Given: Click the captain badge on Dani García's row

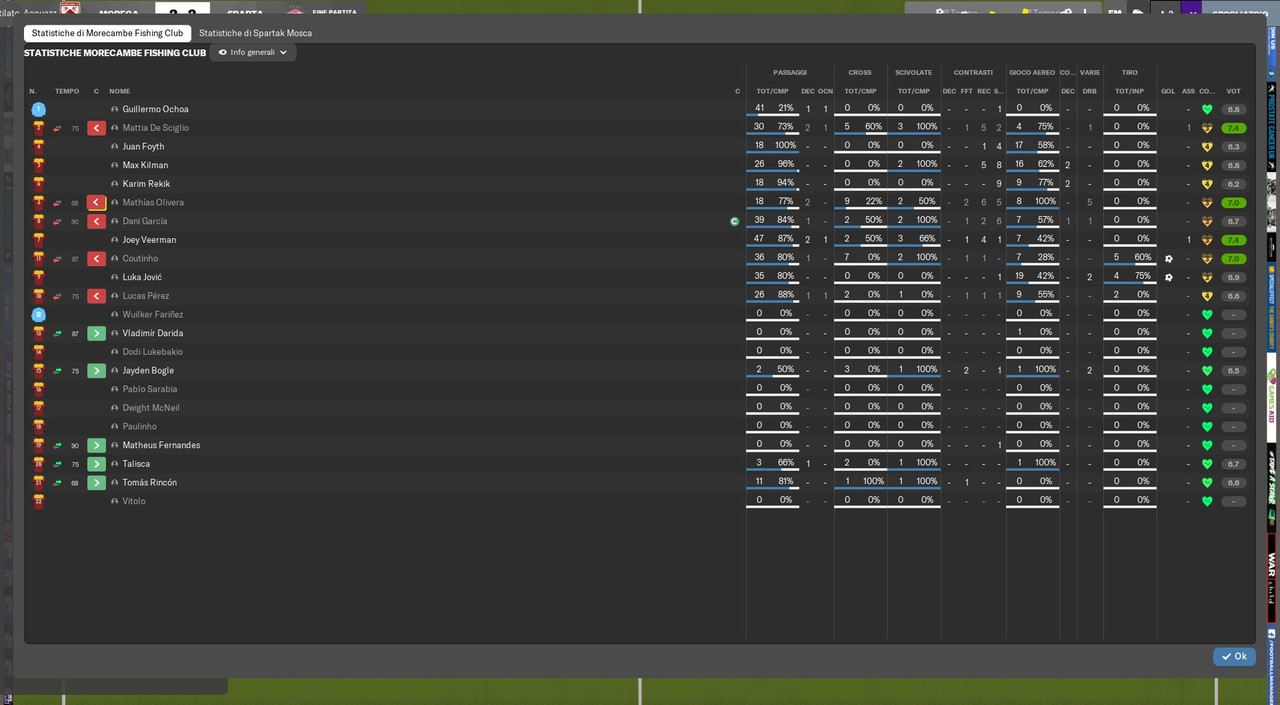Looking at the screenshot, I should 735,221.
